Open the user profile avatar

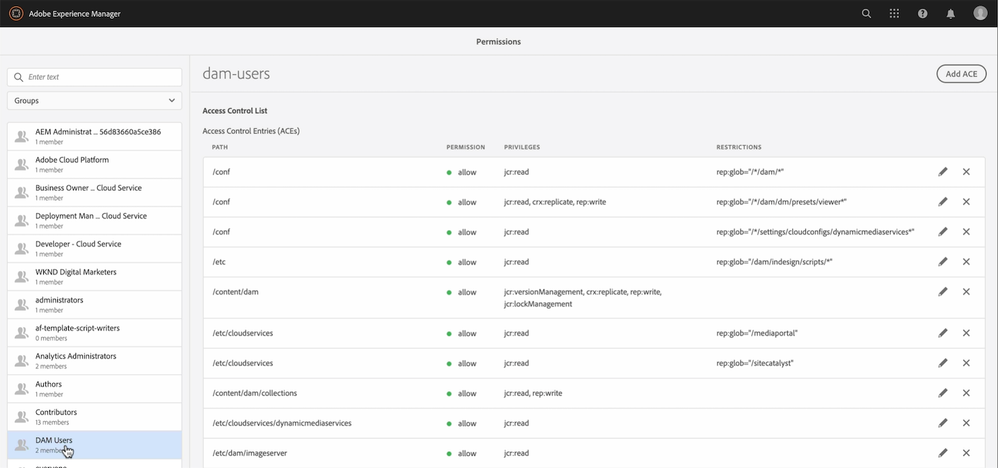tap(980, 14)
